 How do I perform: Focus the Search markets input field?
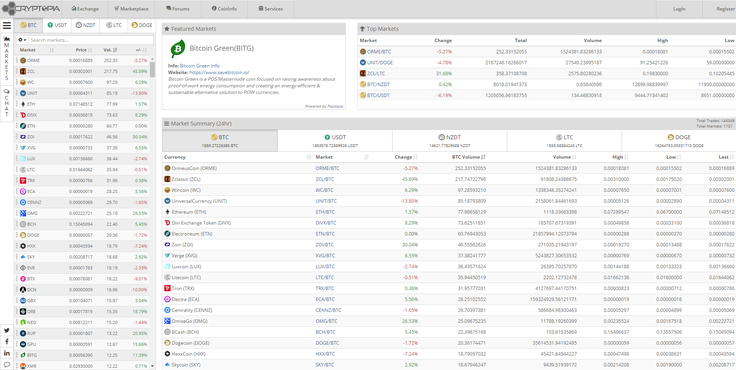pyautogui.click(x=91, y=40)
